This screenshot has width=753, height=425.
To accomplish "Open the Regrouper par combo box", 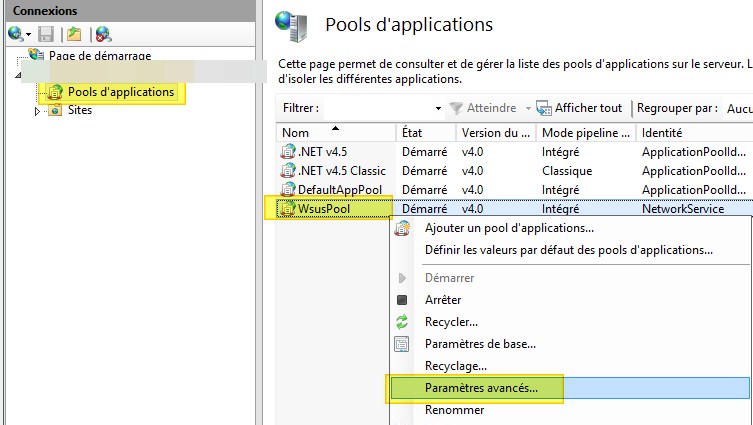I will tap(738, 109).
